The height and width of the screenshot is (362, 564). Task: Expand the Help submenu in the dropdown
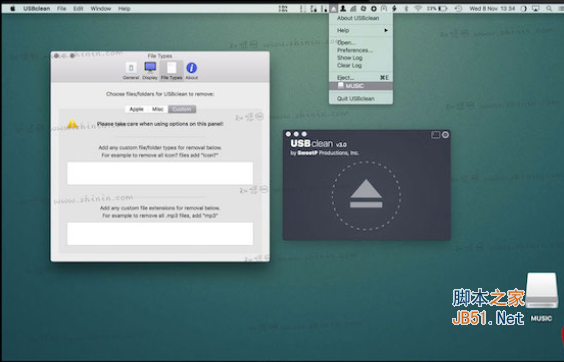coord(361,30)
